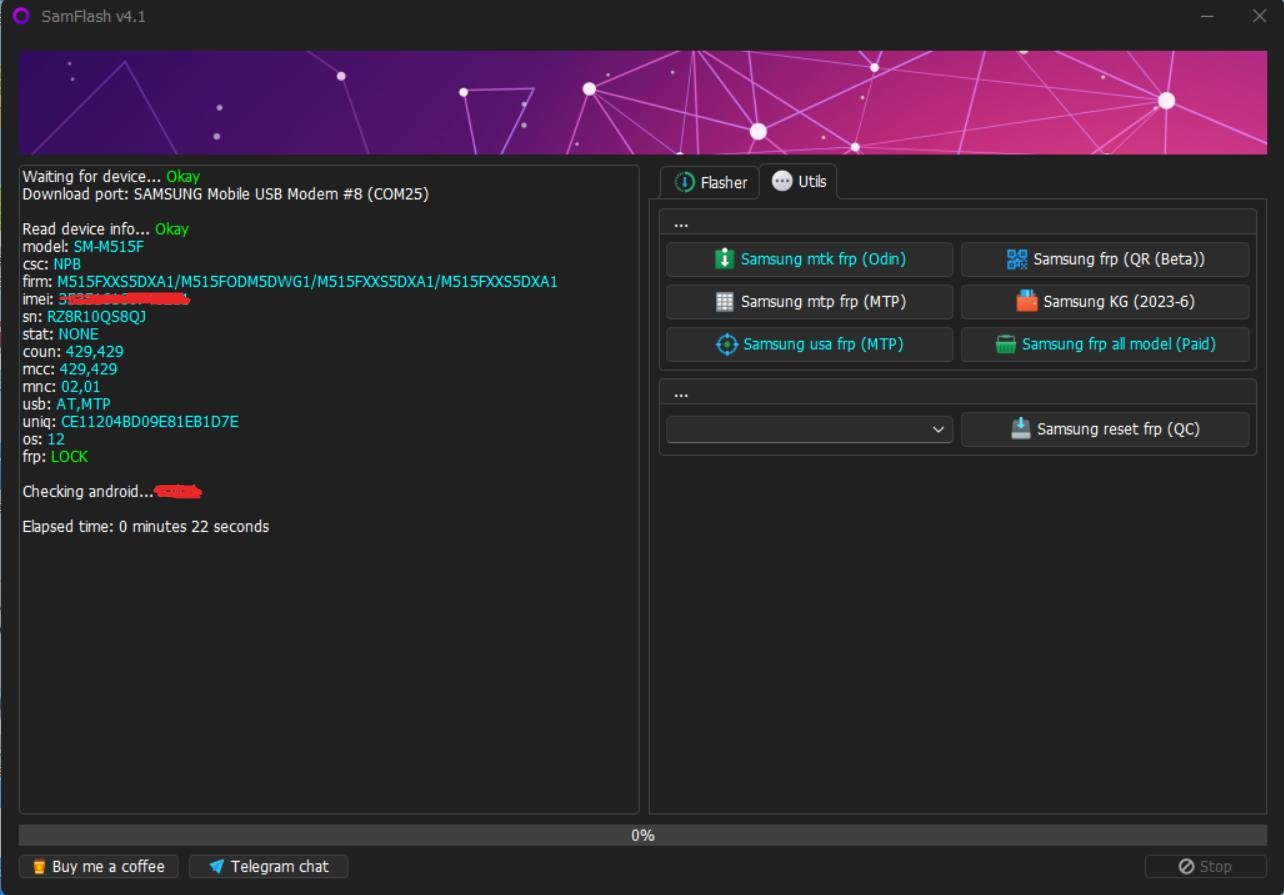1284x895 pixels.
Task: Click the QR code icon
Action: click(x=1017, y=259)
